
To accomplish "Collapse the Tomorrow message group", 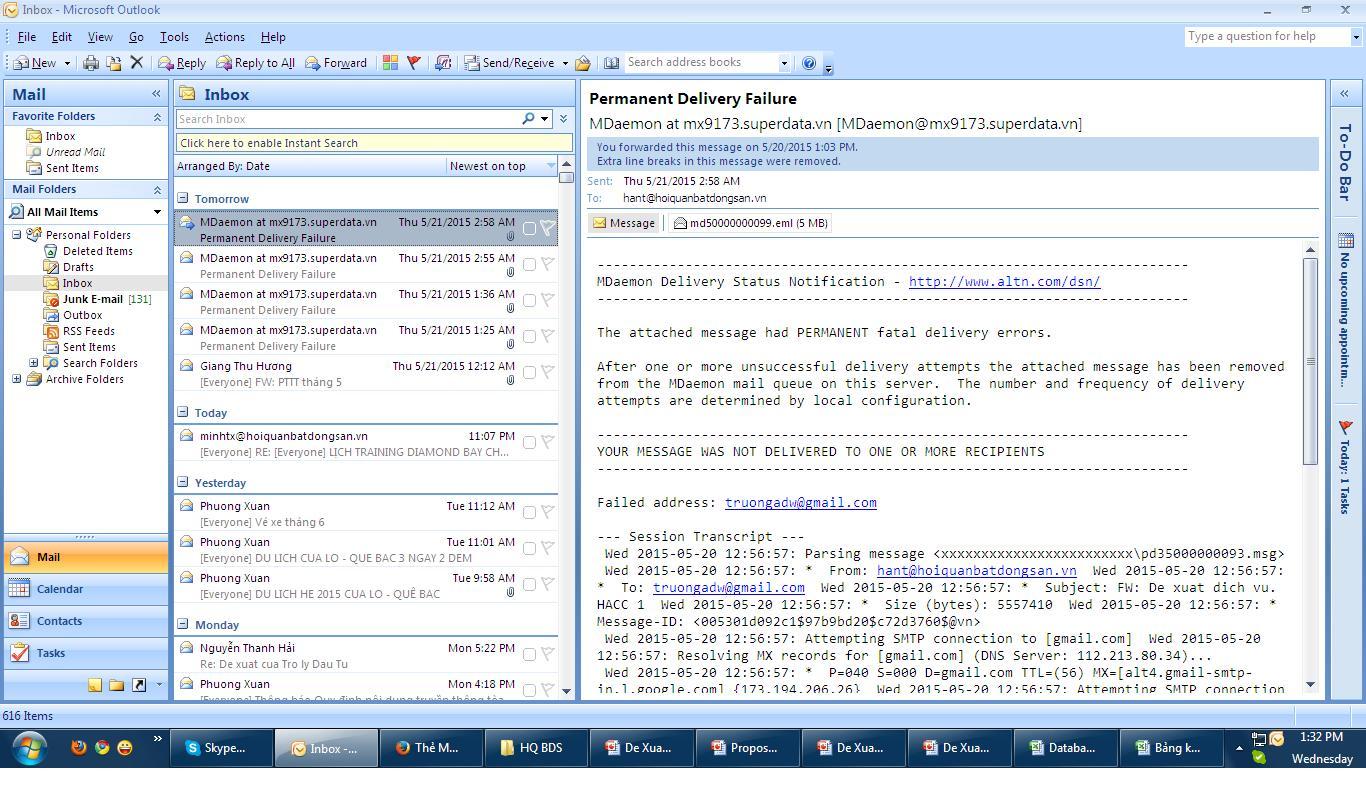I will point(183,198).
